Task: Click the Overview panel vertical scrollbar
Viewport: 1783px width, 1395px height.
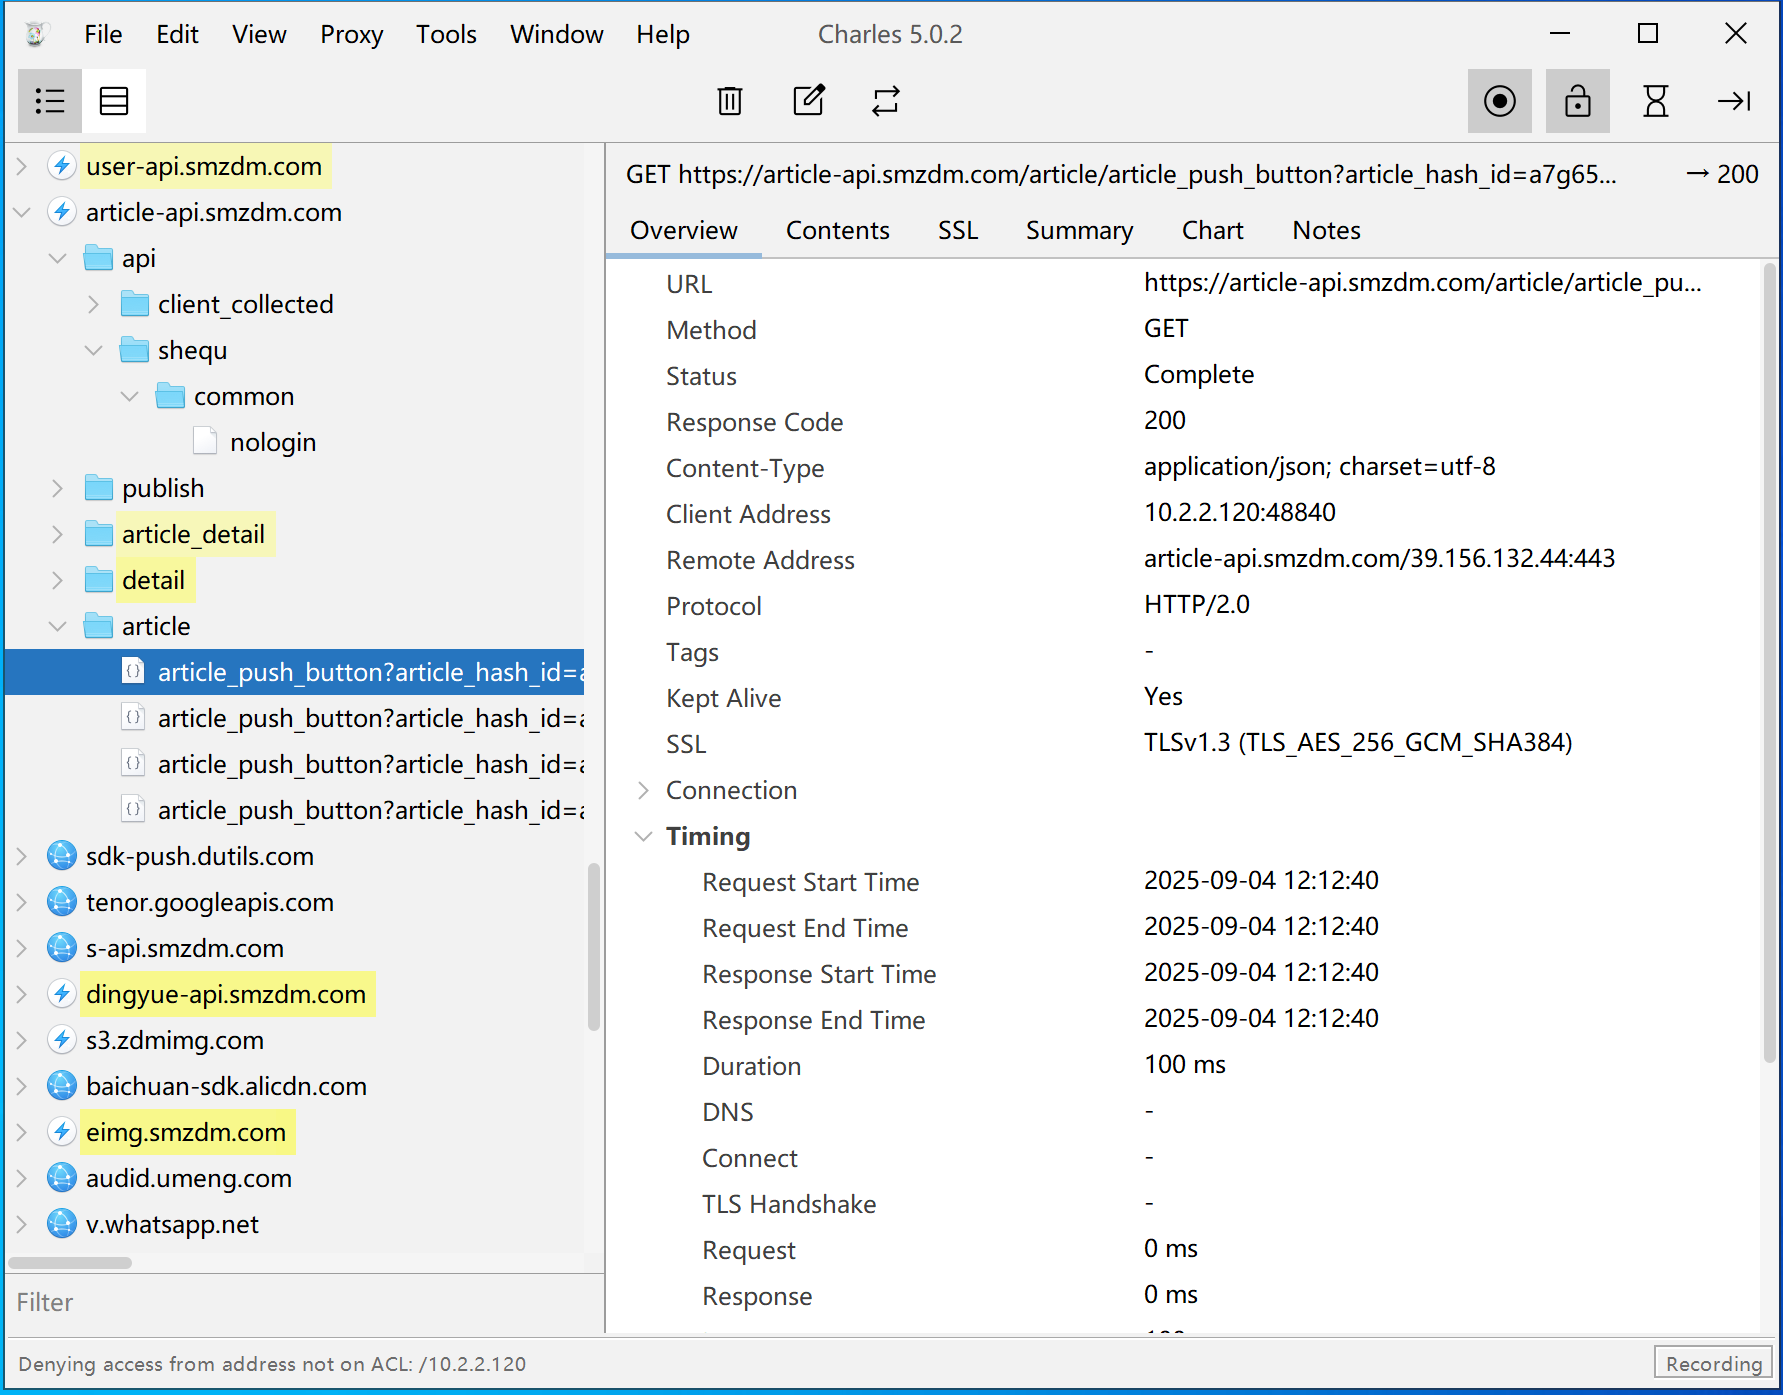Action: point(1769,662)
